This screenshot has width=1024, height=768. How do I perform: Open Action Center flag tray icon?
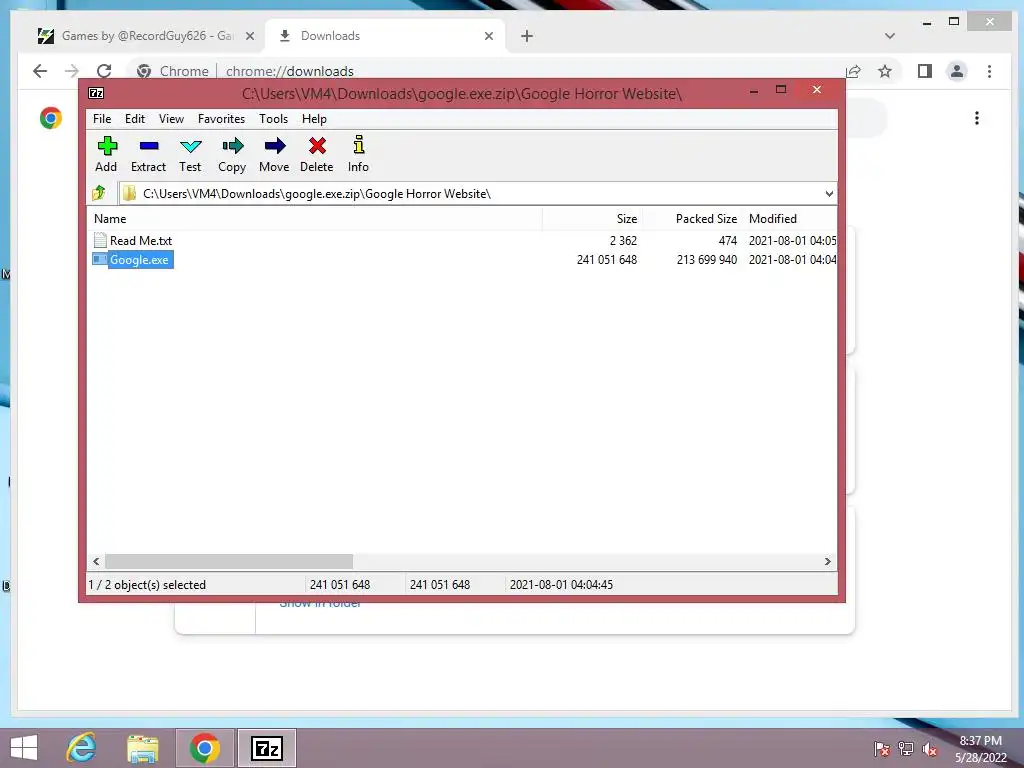coord(882,749)
